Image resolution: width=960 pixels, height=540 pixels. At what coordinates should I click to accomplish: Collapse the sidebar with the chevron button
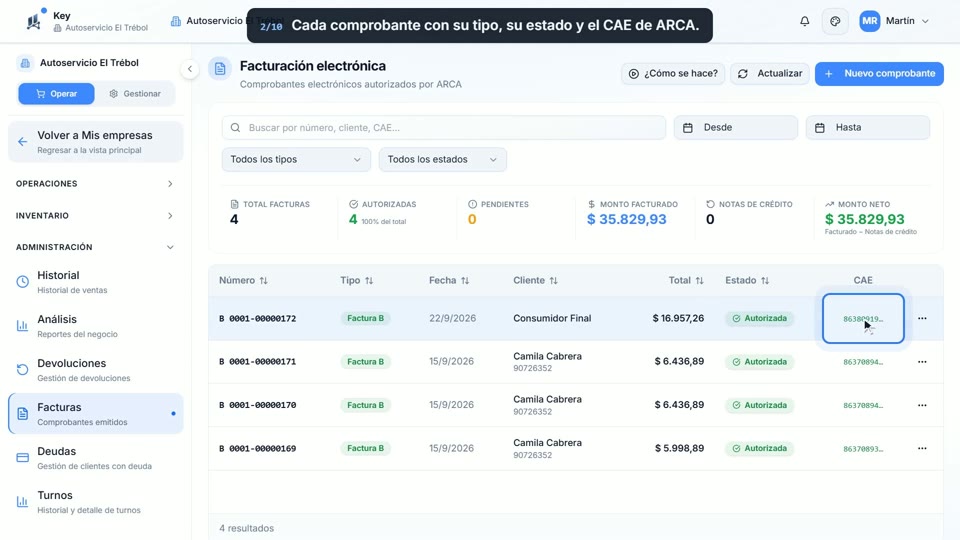coord(190,69)
